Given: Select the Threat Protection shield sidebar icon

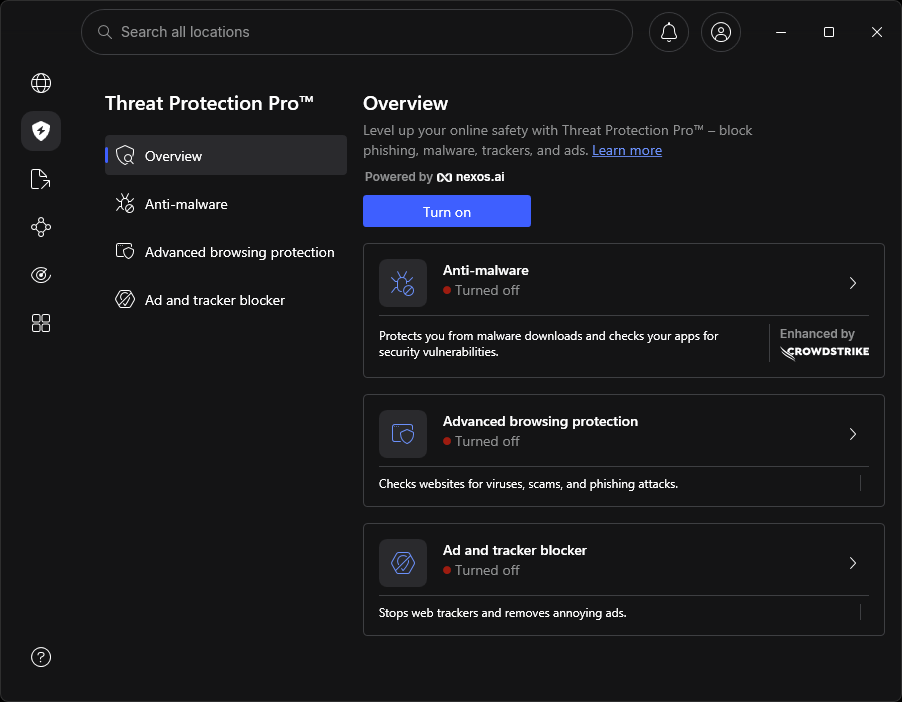Looking at the screenshot, I should tap(41, 131).
